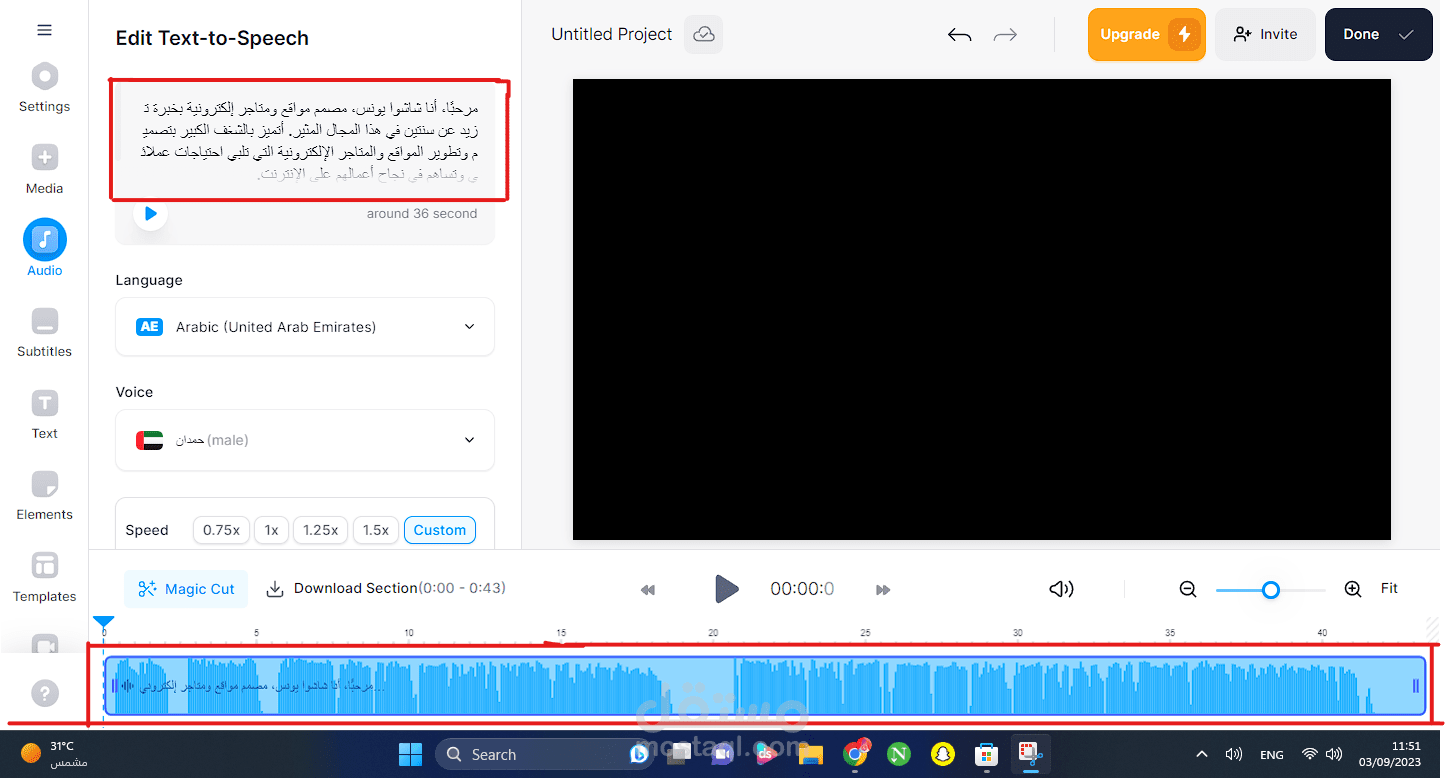Activate Magic Cut

(186, 589)
